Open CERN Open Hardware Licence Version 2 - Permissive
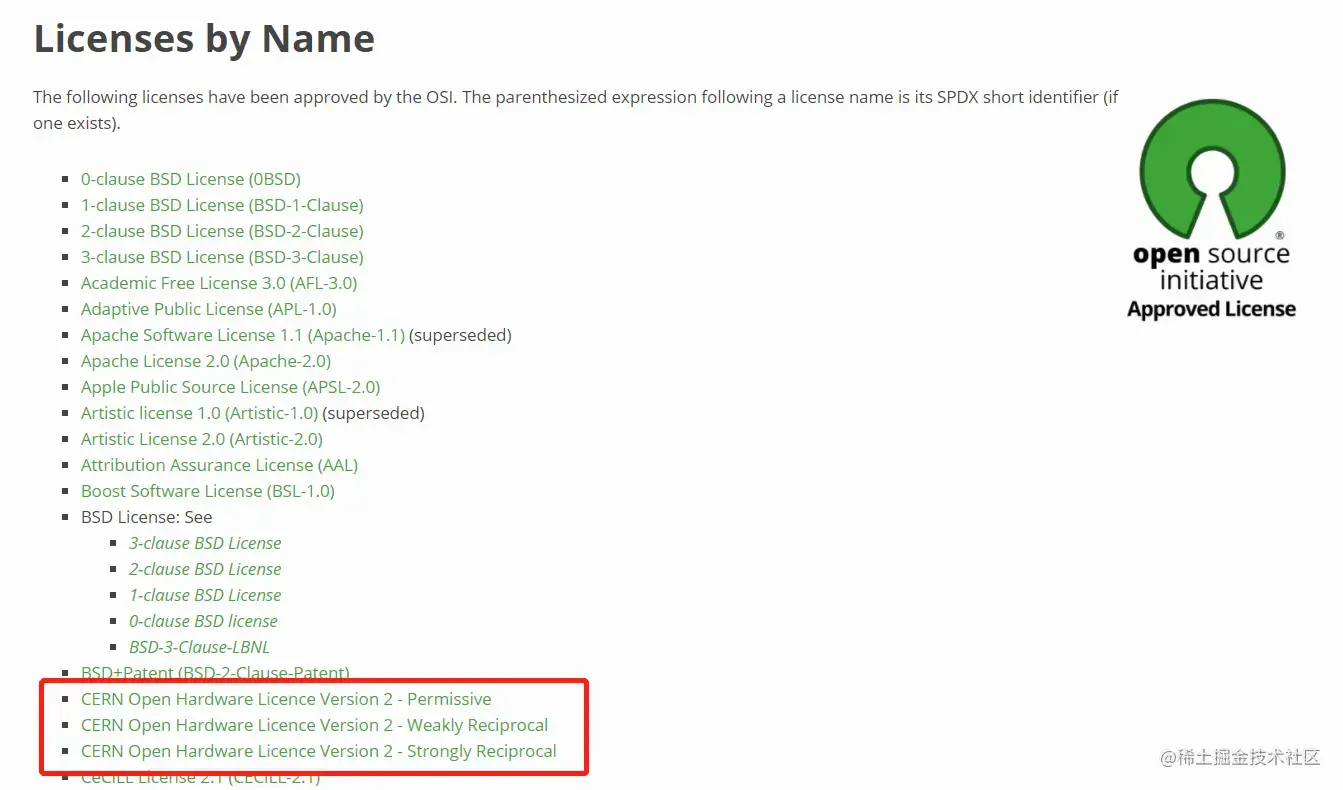This screenshot has width=1343, height=790. point(286,699)
